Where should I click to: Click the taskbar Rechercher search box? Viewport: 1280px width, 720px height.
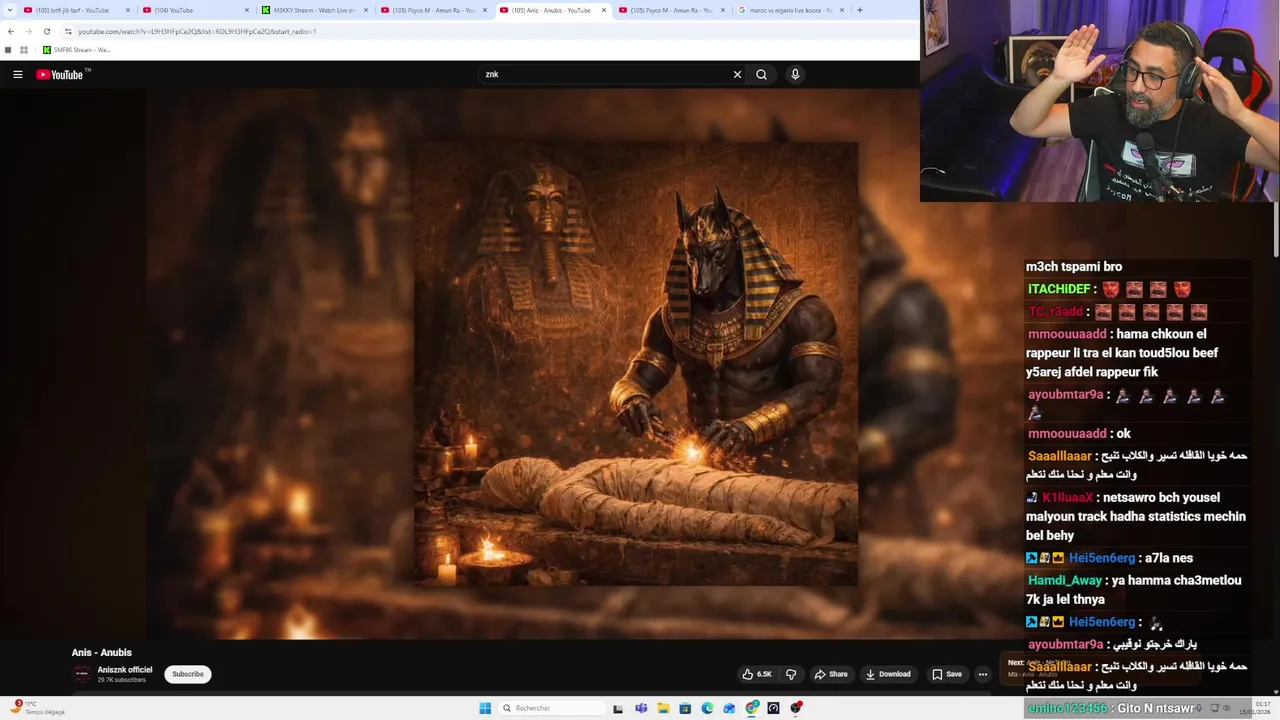(552, 708)
